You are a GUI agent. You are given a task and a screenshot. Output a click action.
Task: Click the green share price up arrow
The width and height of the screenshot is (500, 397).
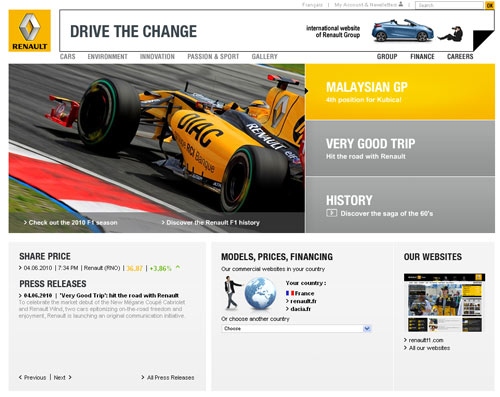[178, 267]
